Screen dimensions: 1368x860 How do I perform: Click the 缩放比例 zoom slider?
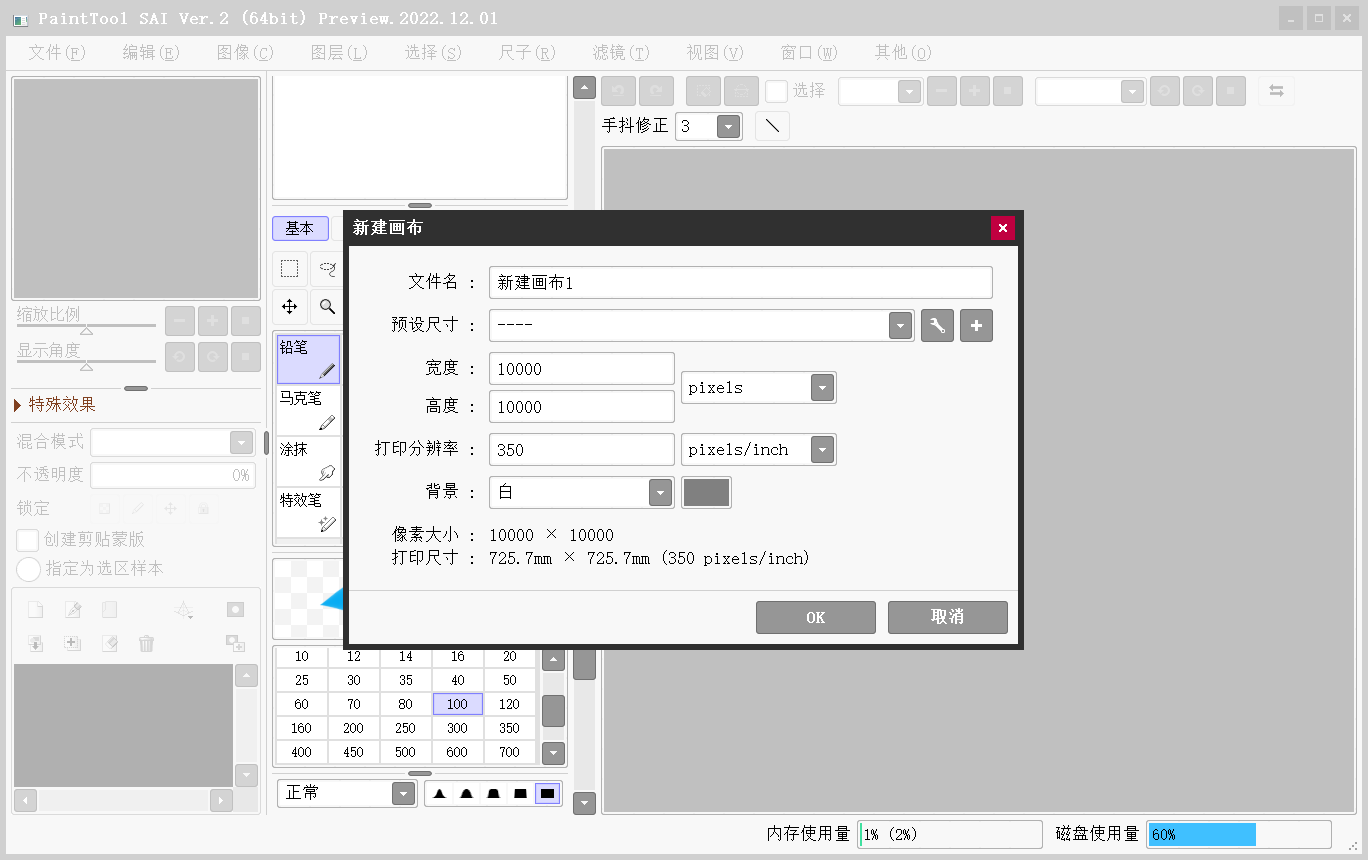click(x=86, y=327)
